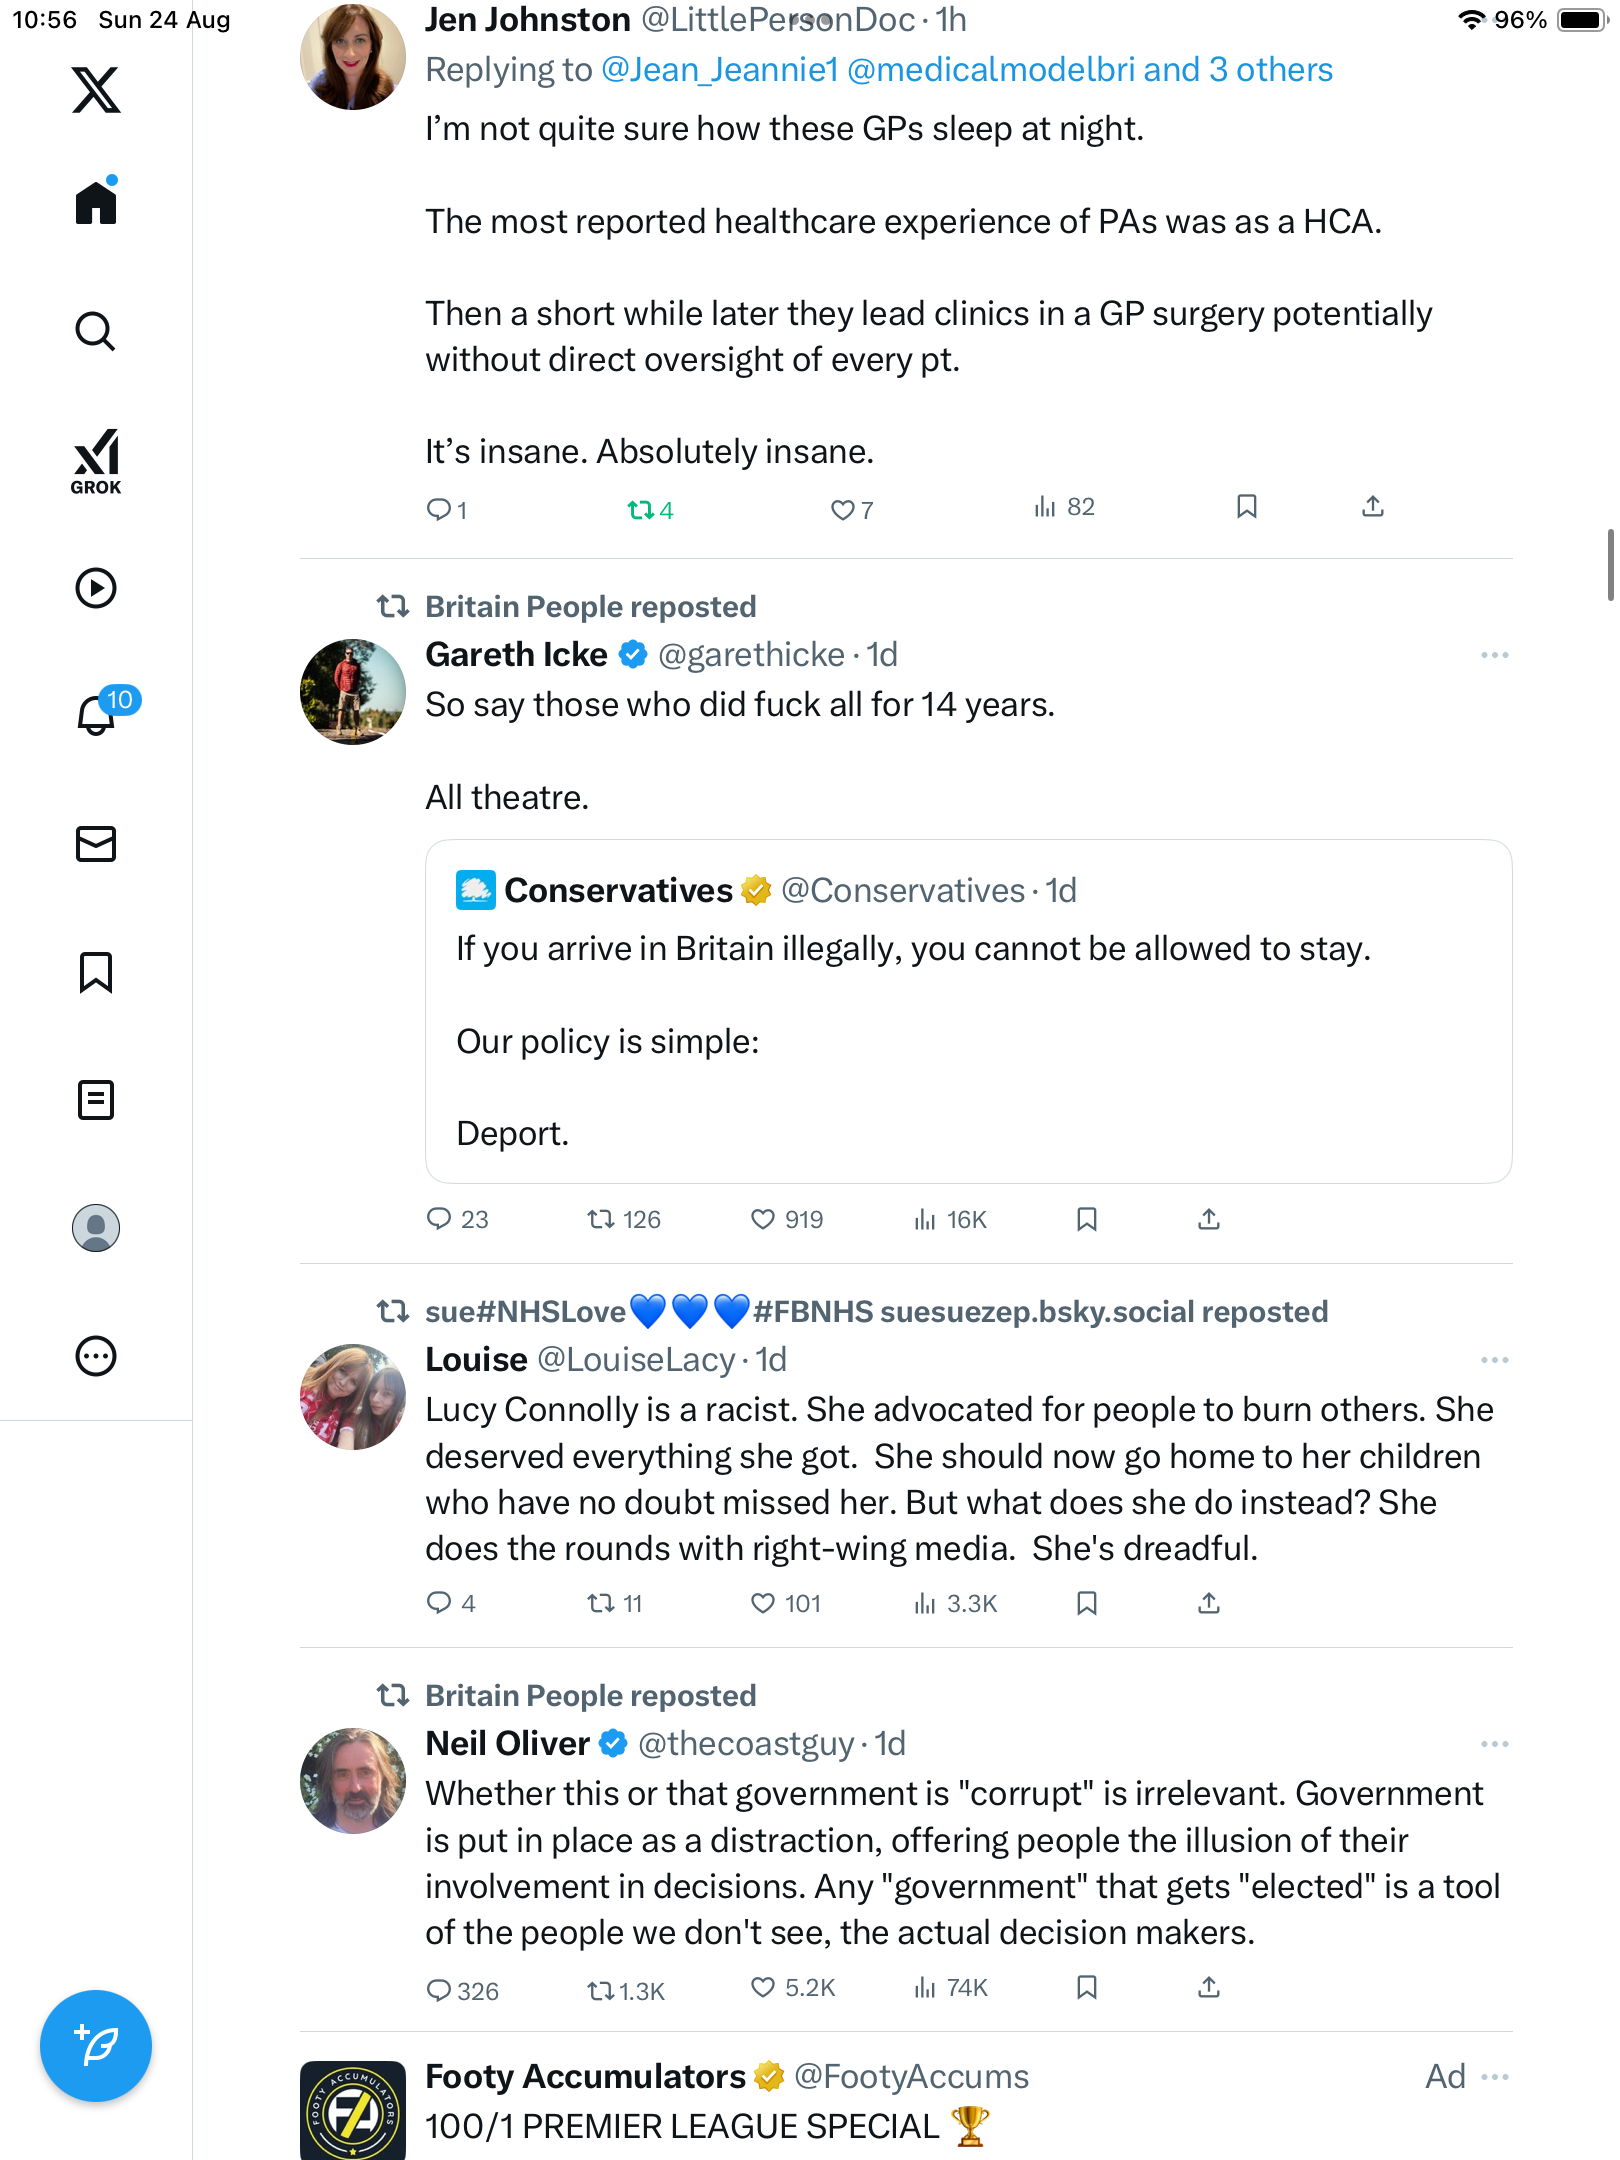Click the timeline scrollbar handle

(x=1610, y=565)
